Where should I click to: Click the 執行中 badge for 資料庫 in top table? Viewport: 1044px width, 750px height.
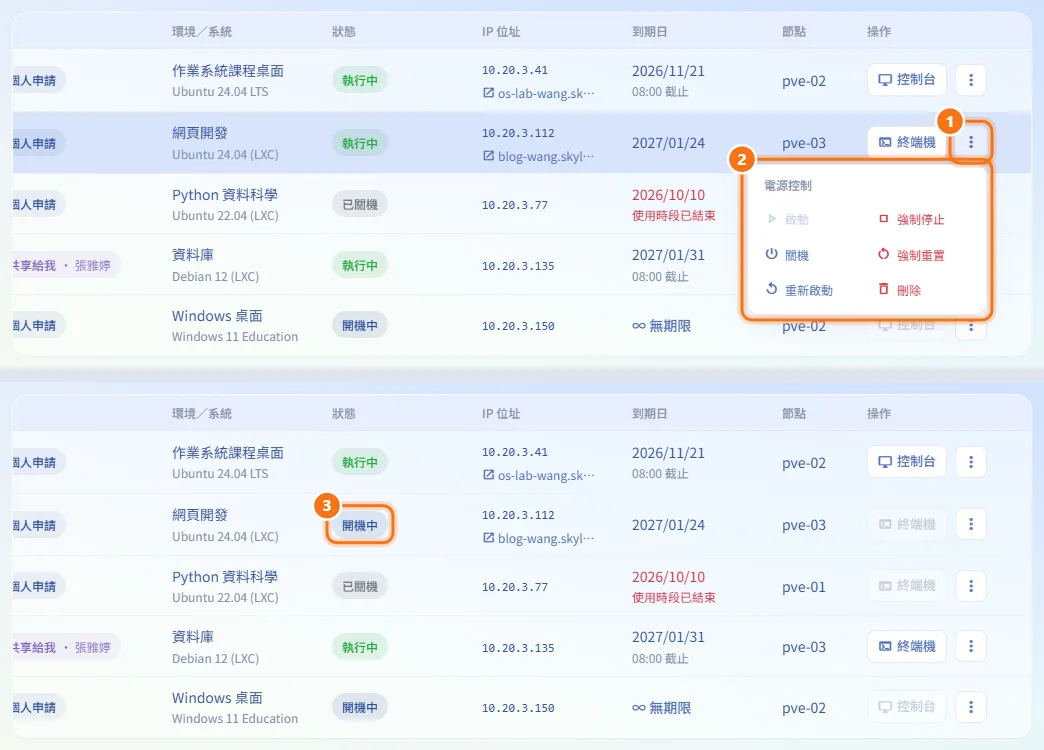coord(360,265)
